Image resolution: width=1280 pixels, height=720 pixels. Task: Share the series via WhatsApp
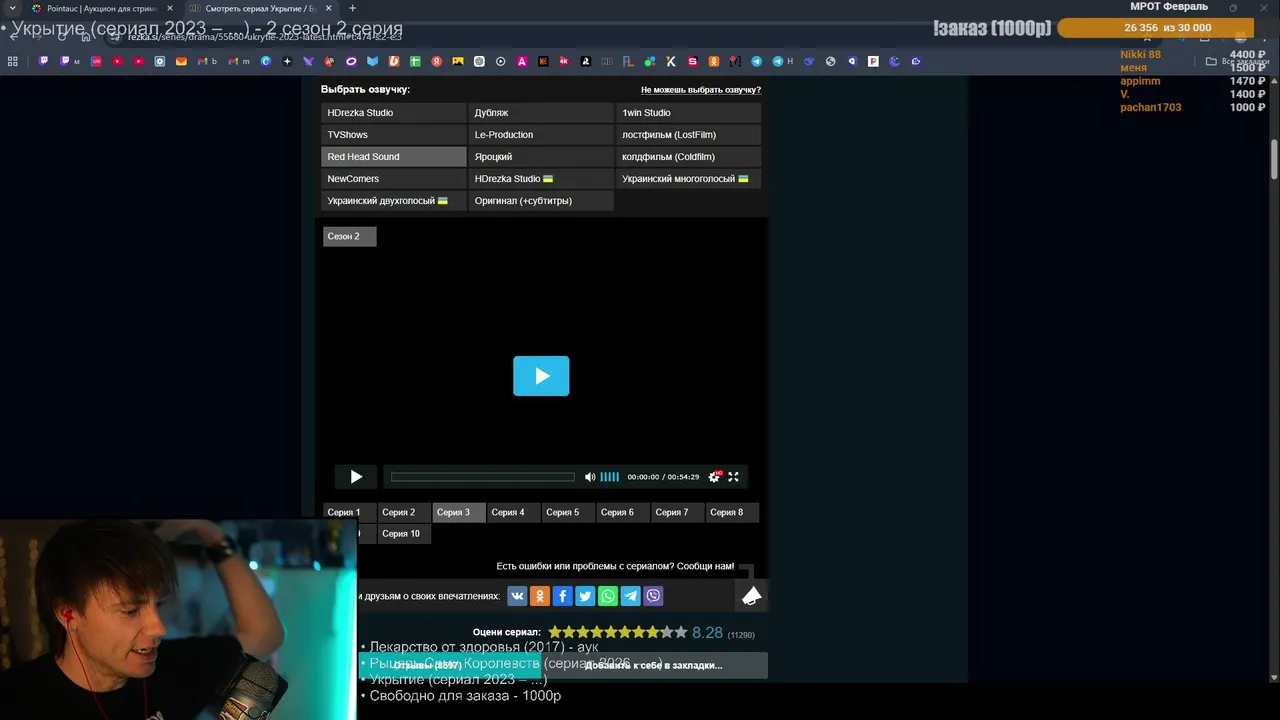click(608, 596)
